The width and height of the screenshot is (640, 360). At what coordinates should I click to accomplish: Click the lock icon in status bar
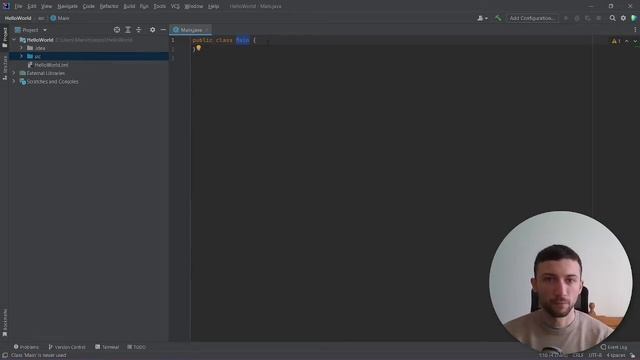pos(633,356)
